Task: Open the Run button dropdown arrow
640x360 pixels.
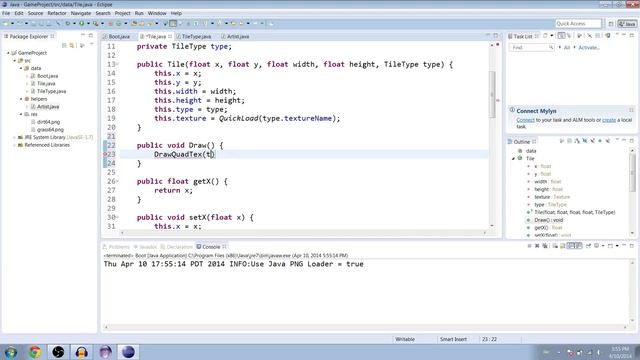Action: click(x=88, y=24)
